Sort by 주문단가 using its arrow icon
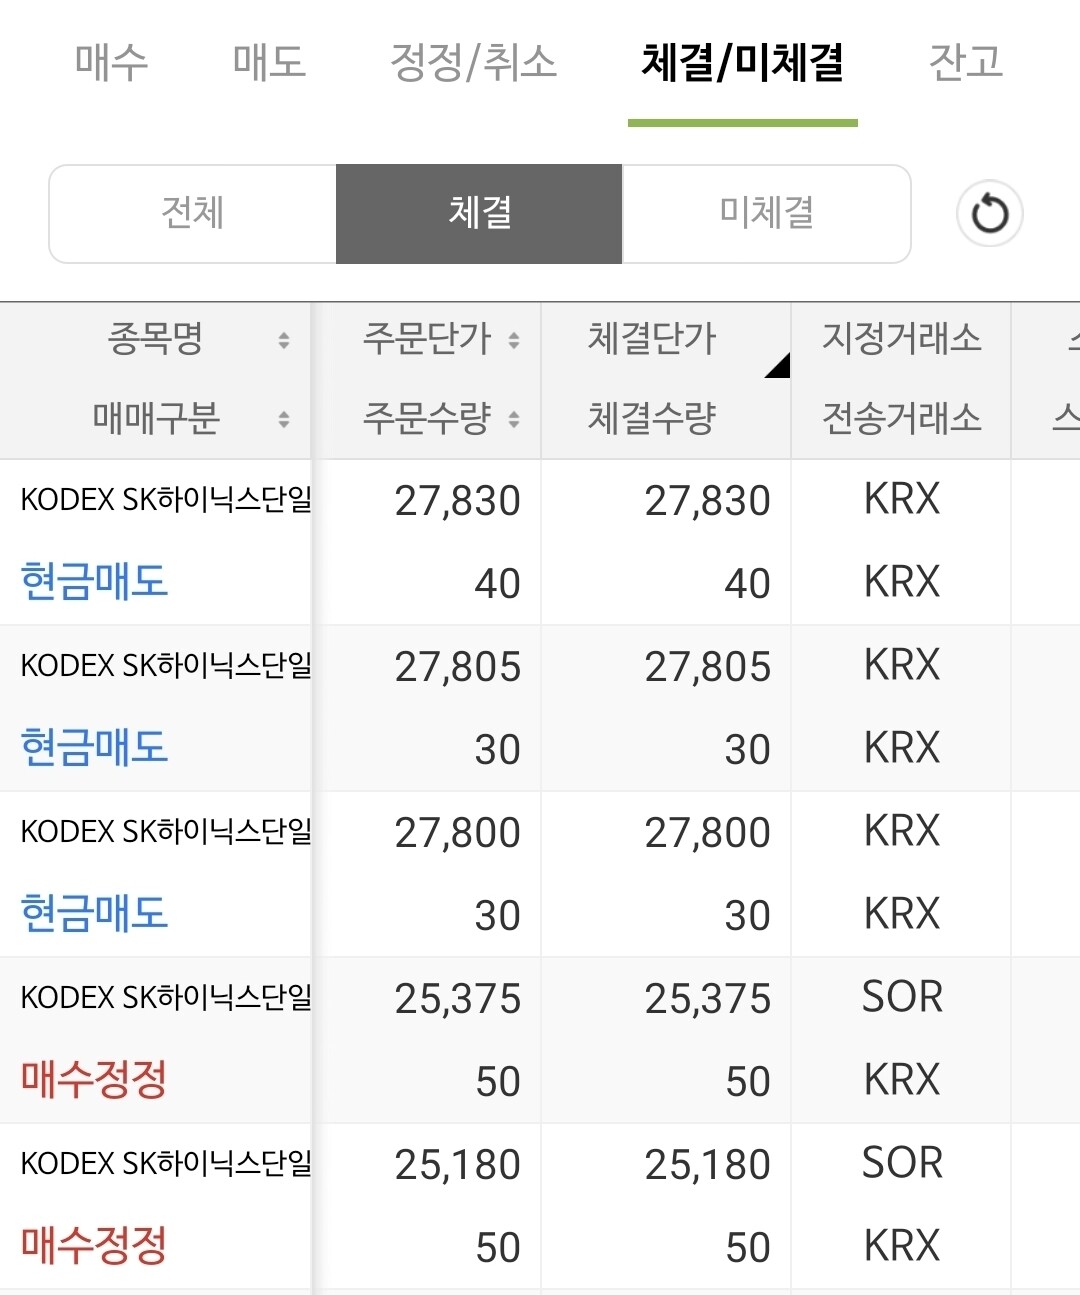The height and width of the screenshot is (1295, 1080). 514,340
